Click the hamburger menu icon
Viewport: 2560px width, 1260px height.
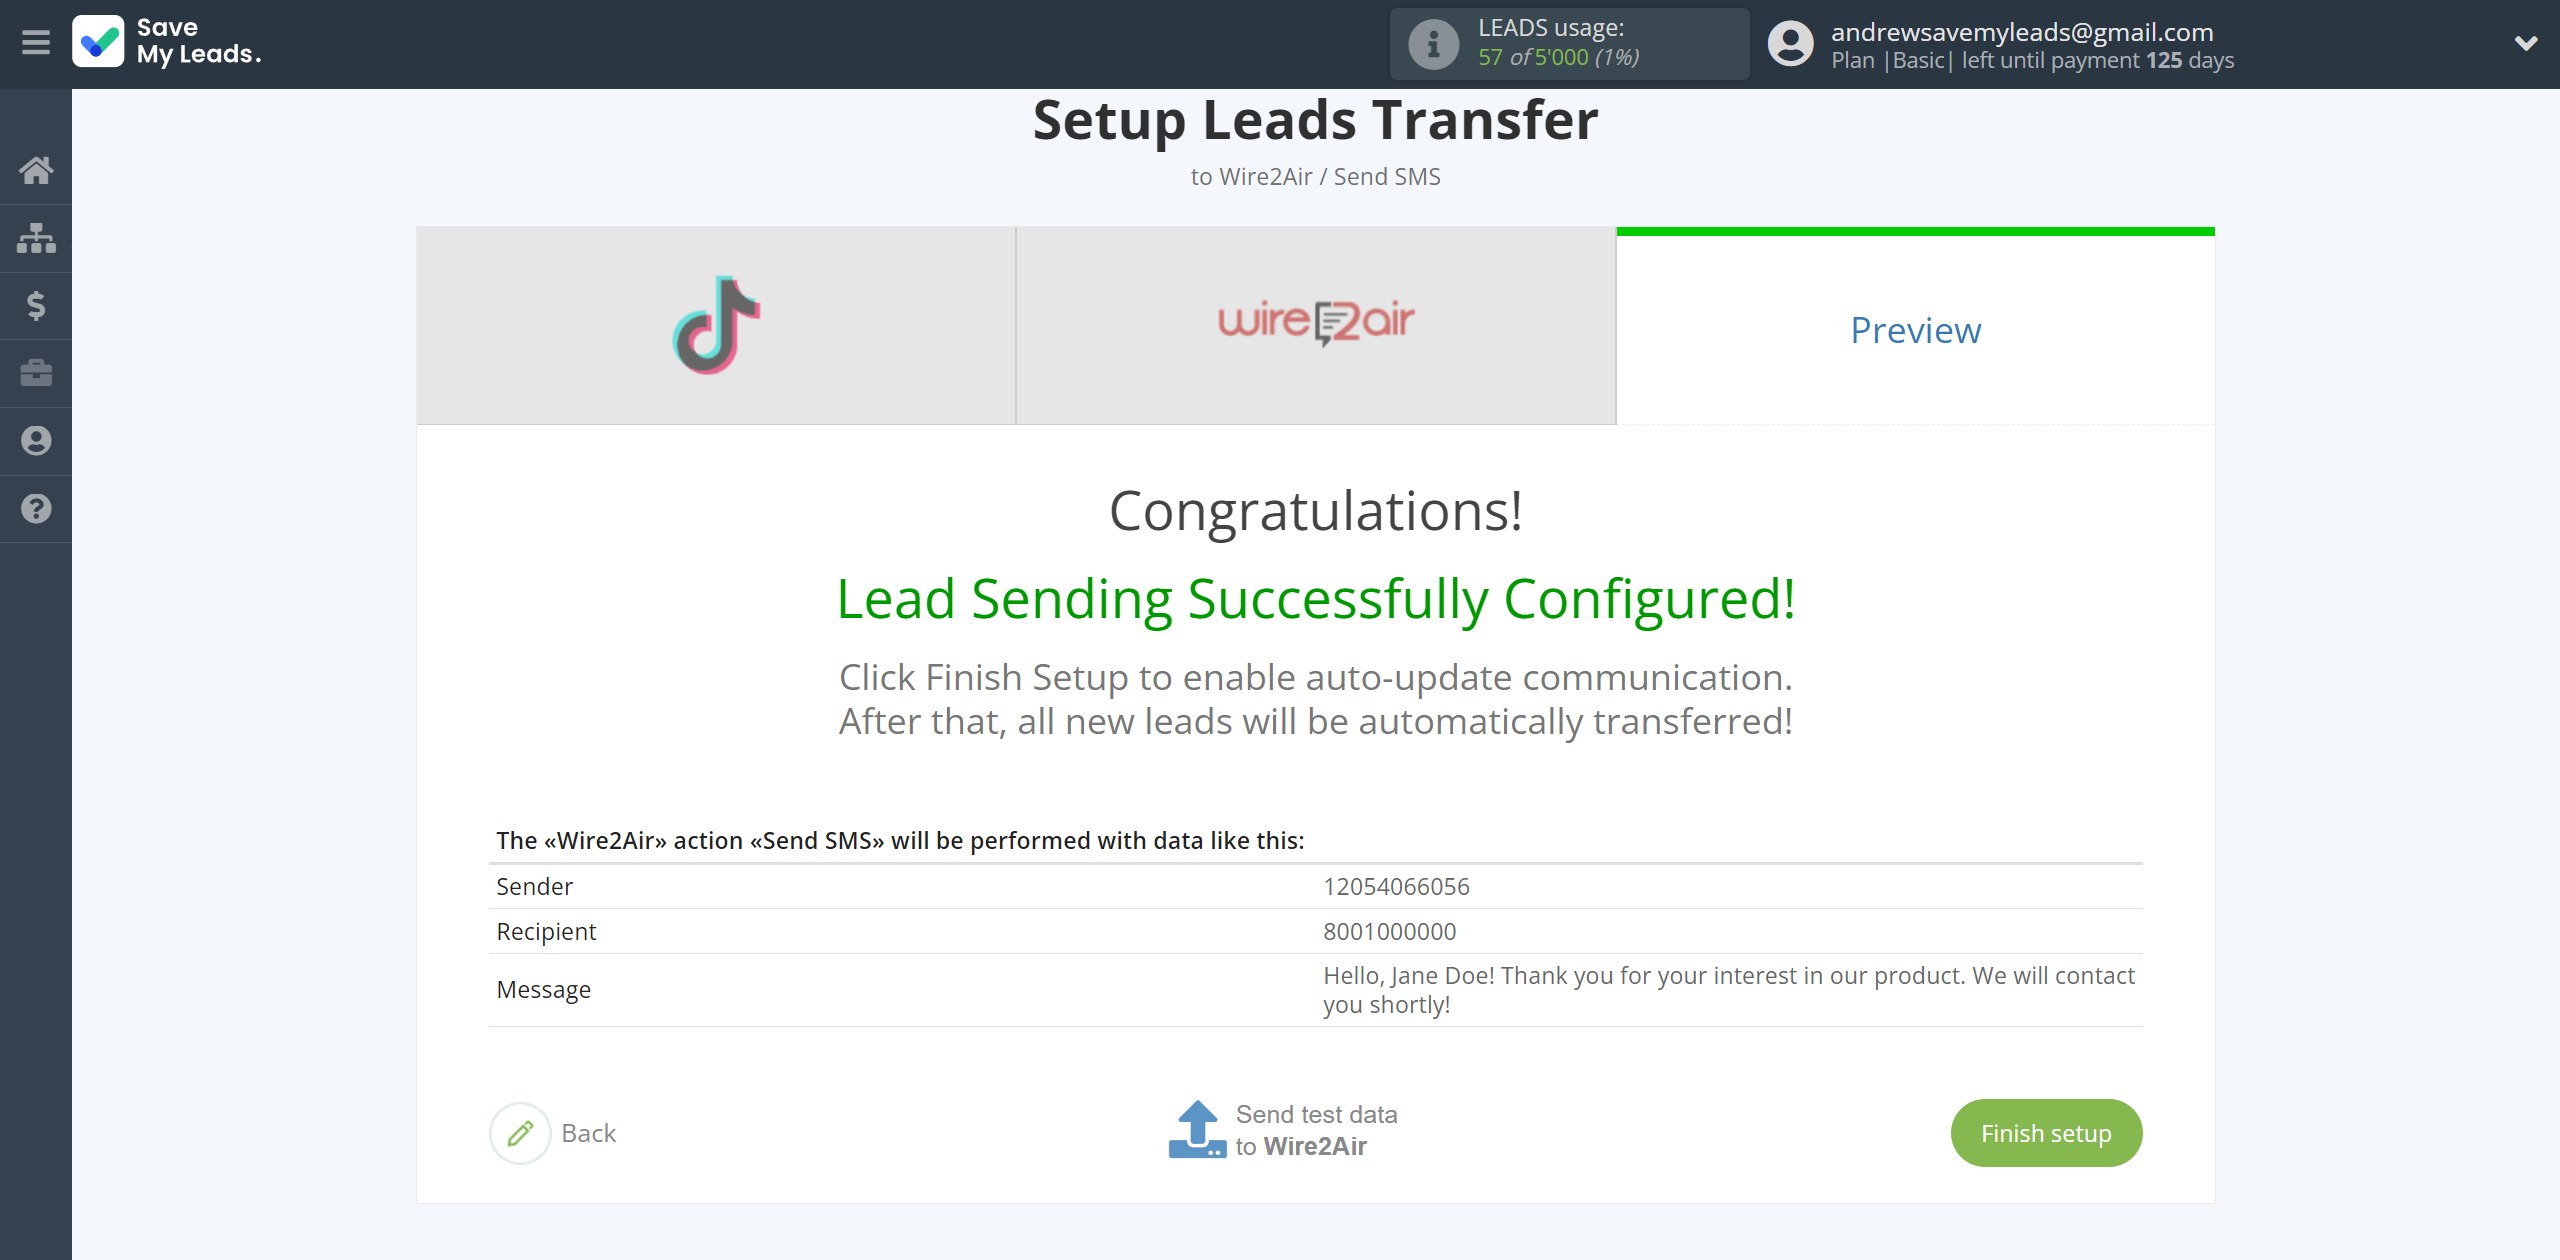[x=36, y=42]
